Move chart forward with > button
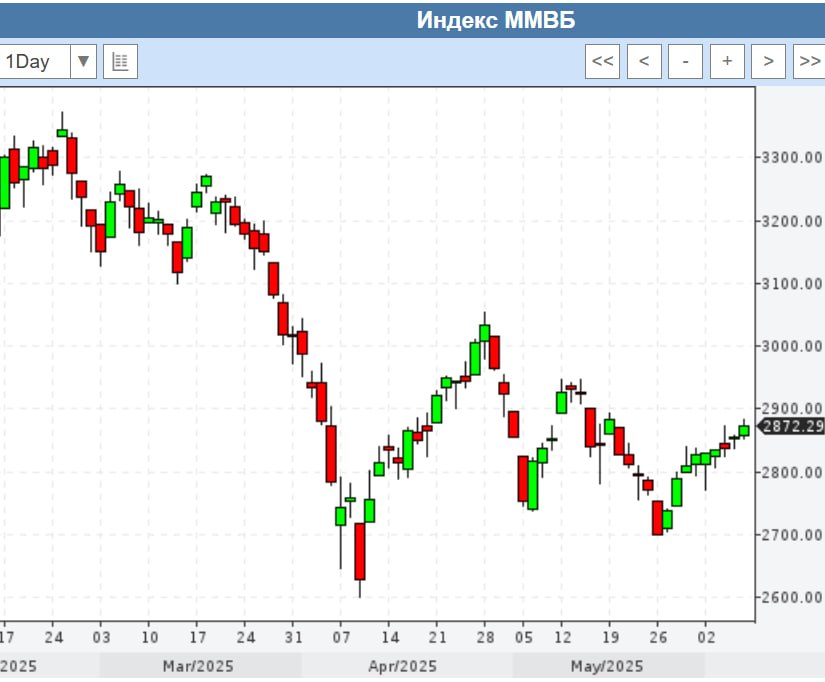 (x=768, y=62)
